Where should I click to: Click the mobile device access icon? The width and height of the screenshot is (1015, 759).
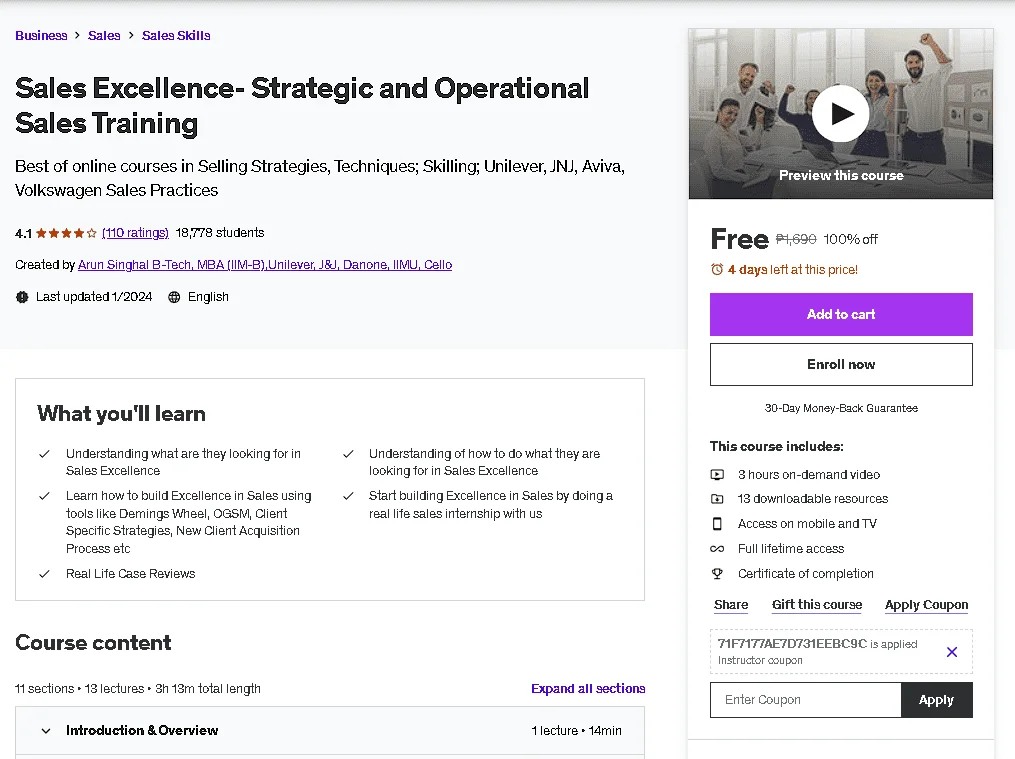click(717, 523)
